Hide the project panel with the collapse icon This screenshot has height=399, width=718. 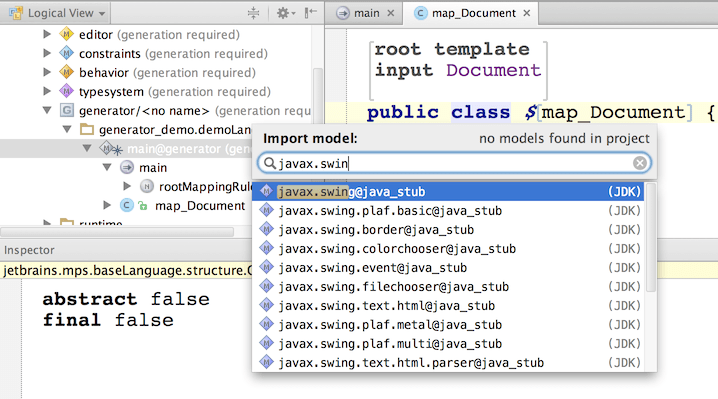310,13
